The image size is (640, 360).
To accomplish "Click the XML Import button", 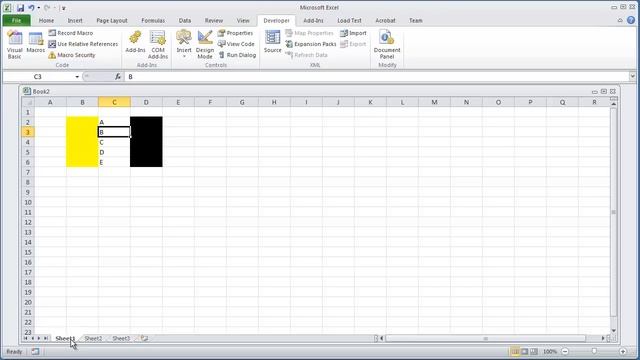I will pyautogui.click(x=353, y=33).
